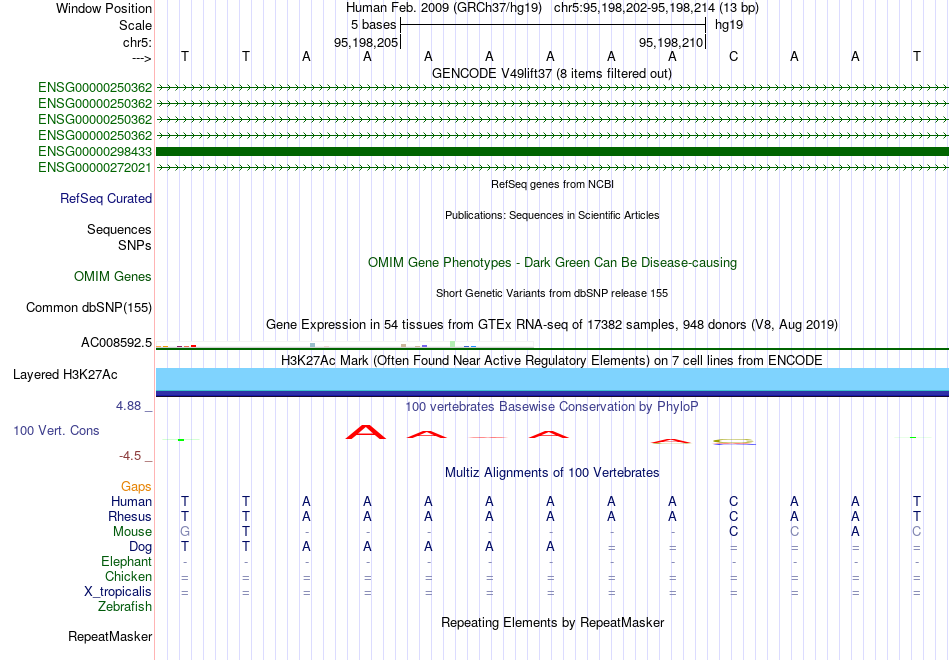950x660 pixels.
Task: Click the Zebrafish alignment row label
Action: click(x=125, y=606)
